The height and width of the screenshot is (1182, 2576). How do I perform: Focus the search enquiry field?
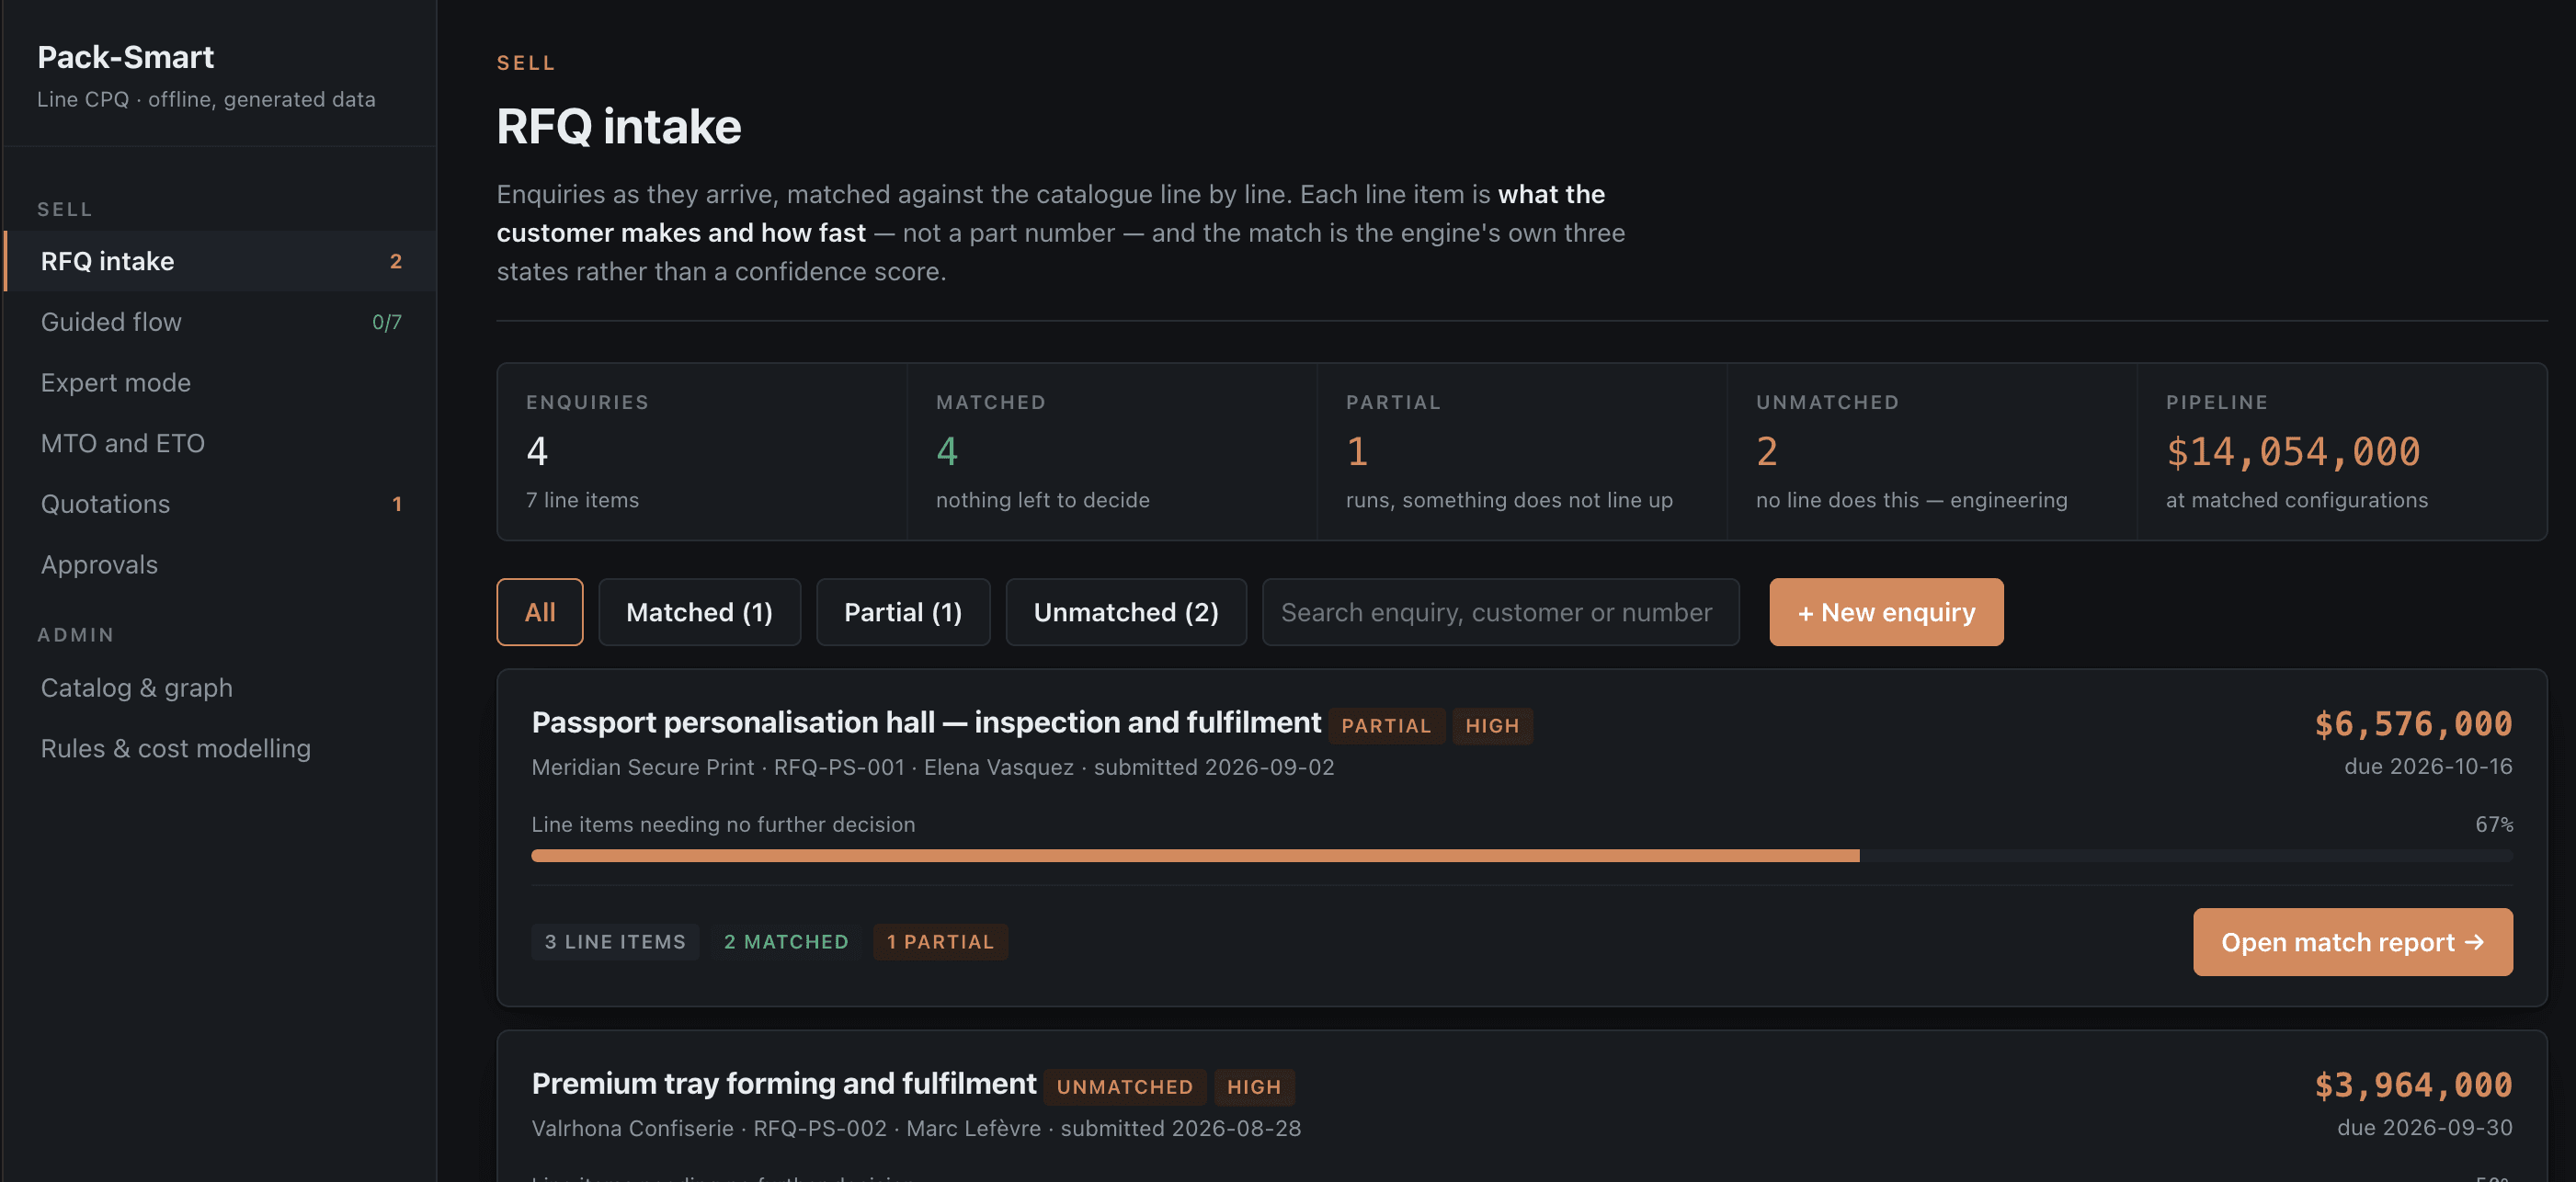tap(1500, 612)
